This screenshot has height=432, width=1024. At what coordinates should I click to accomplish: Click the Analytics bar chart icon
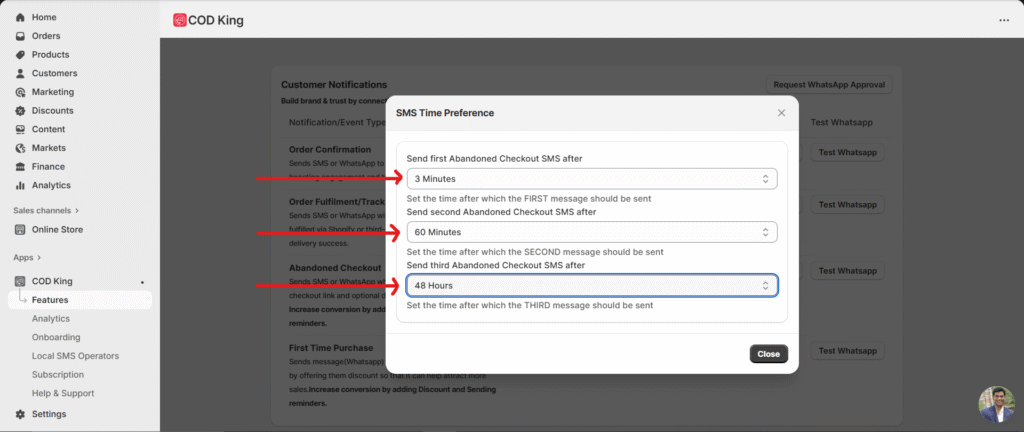coord(21,185)
